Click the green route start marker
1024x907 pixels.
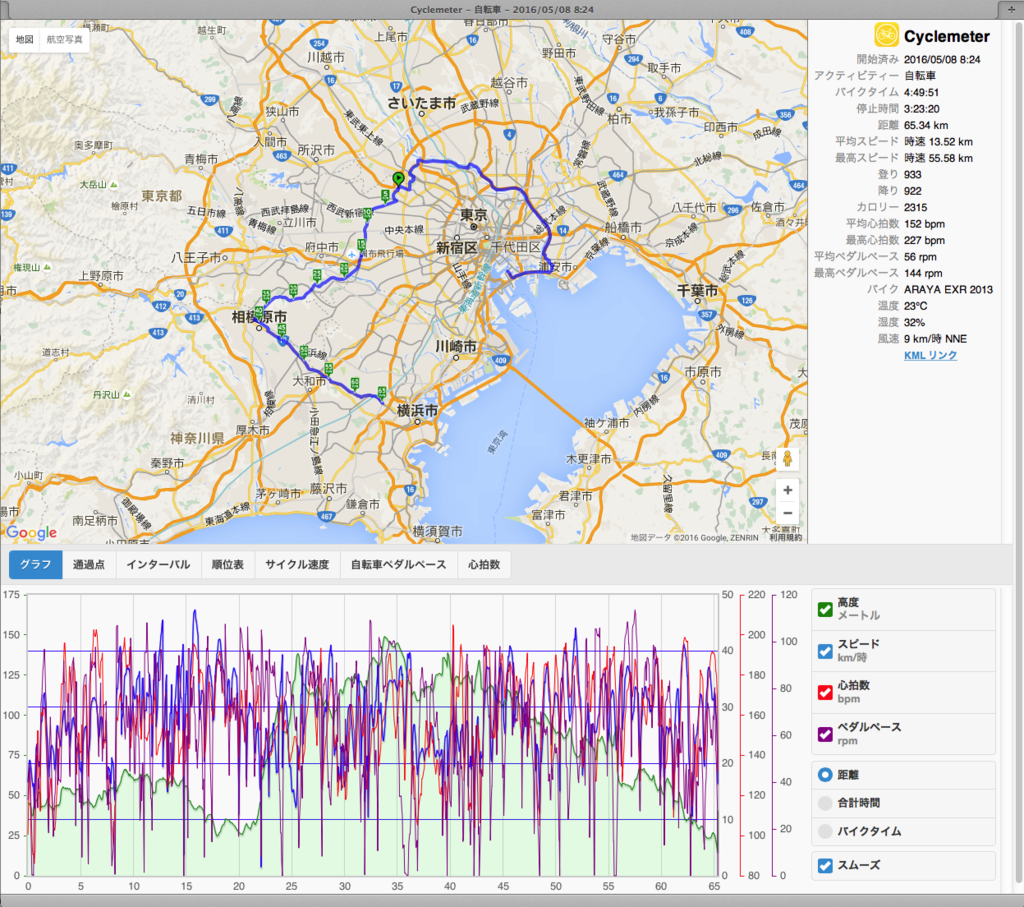click(398, 178)
